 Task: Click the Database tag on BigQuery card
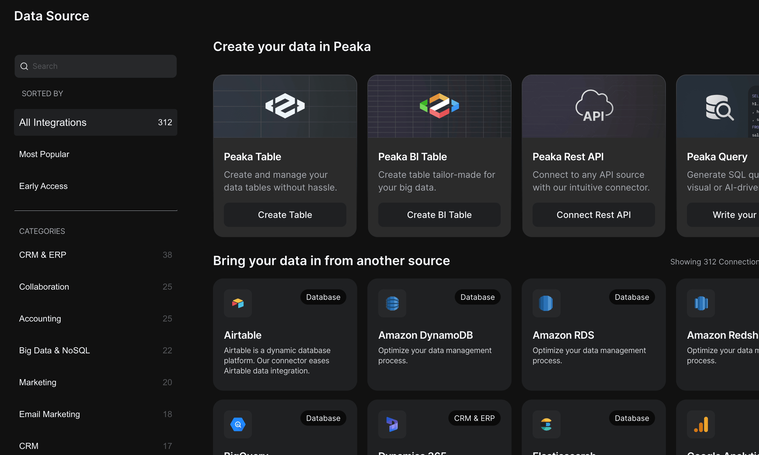tap(323, 418)
